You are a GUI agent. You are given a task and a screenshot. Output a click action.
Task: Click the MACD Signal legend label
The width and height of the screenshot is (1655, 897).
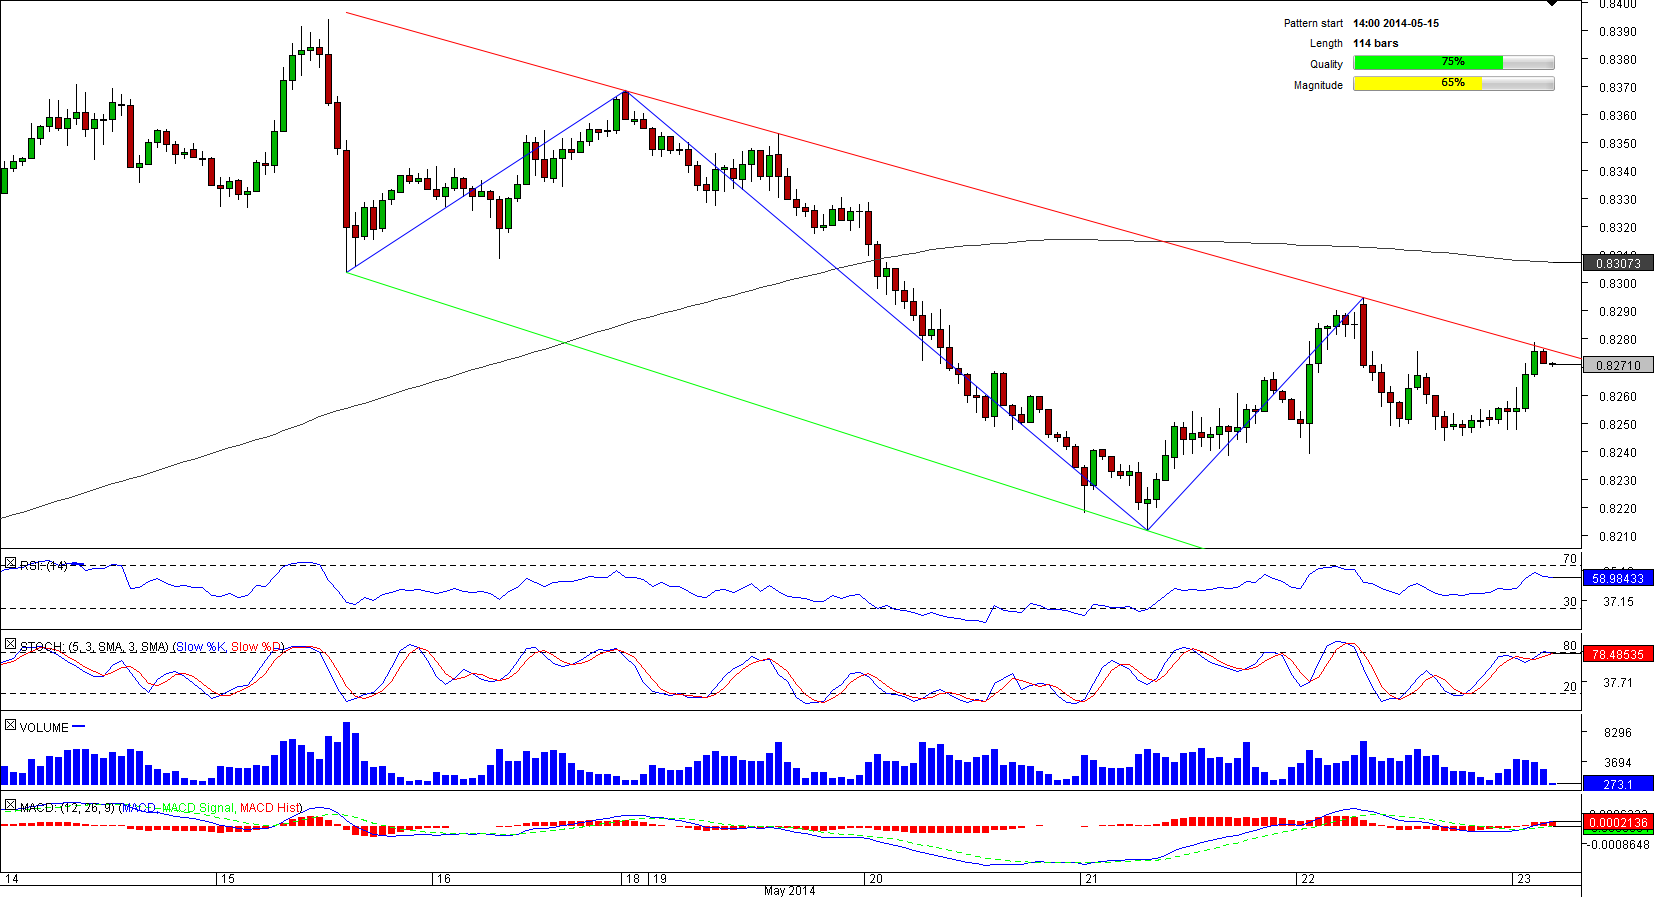click(x=198, y=808)
